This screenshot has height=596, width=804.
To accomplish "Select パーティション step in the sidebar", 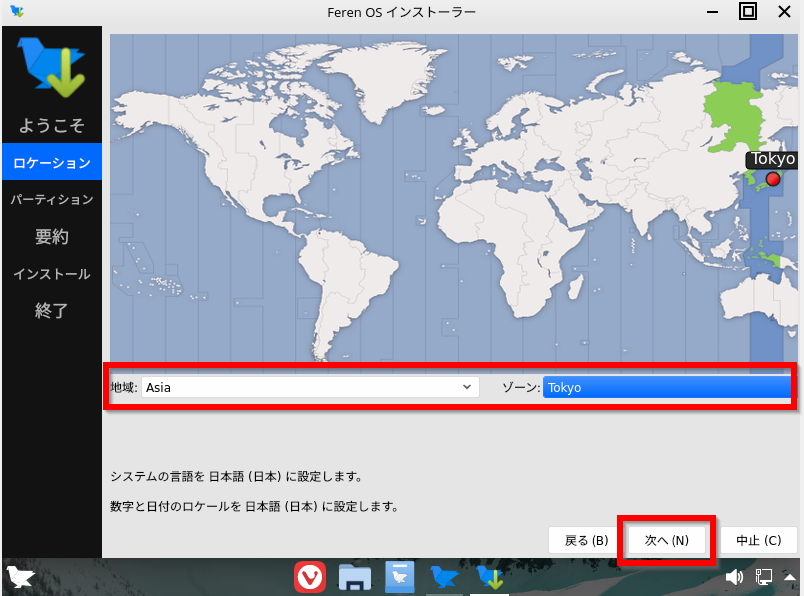I will tap(52, 199).
